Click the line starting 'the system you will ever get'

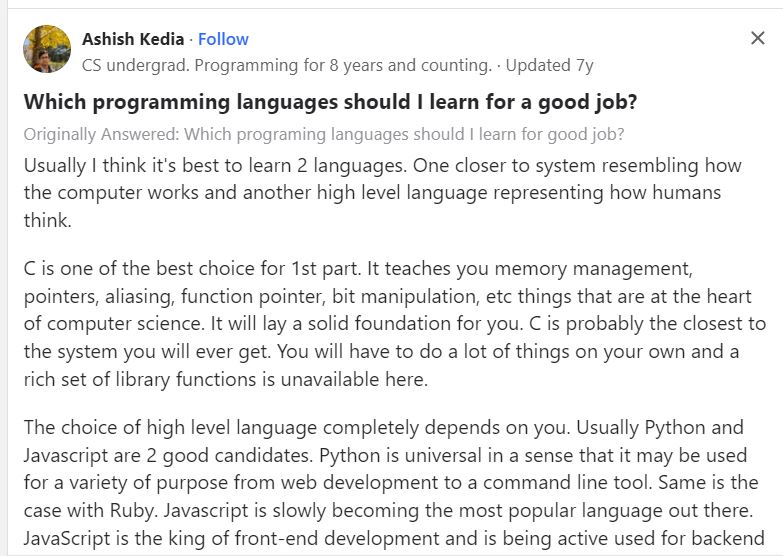coord(381,352)
